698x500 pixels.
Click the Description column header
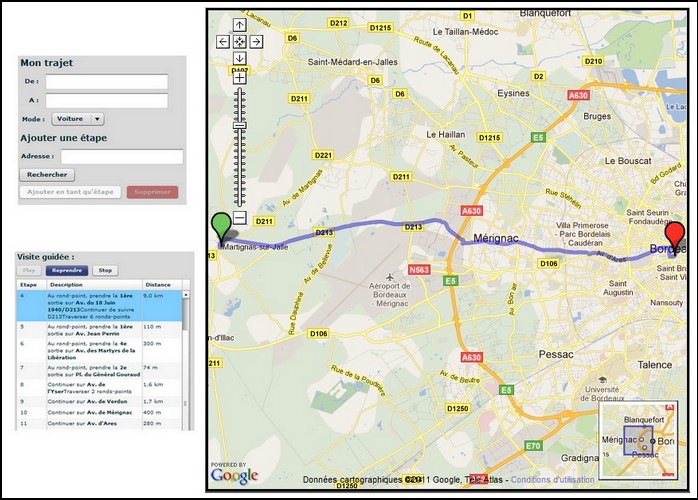[x=94, y=285]
